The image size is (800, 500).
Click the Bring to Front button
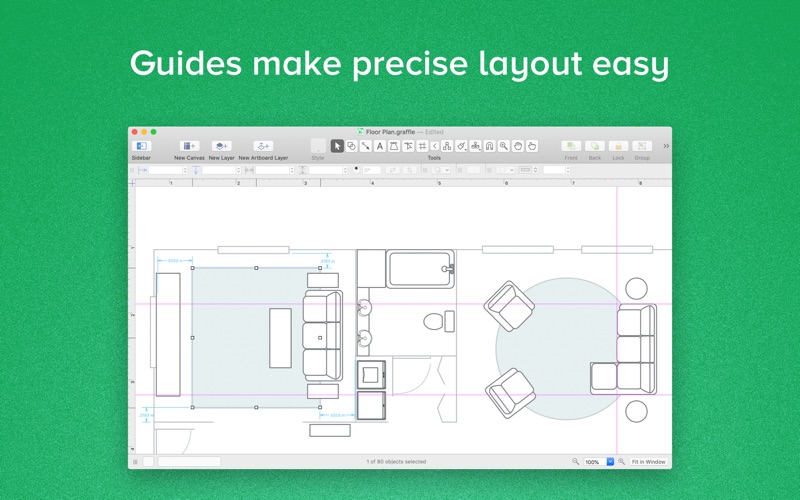(571, 146)
